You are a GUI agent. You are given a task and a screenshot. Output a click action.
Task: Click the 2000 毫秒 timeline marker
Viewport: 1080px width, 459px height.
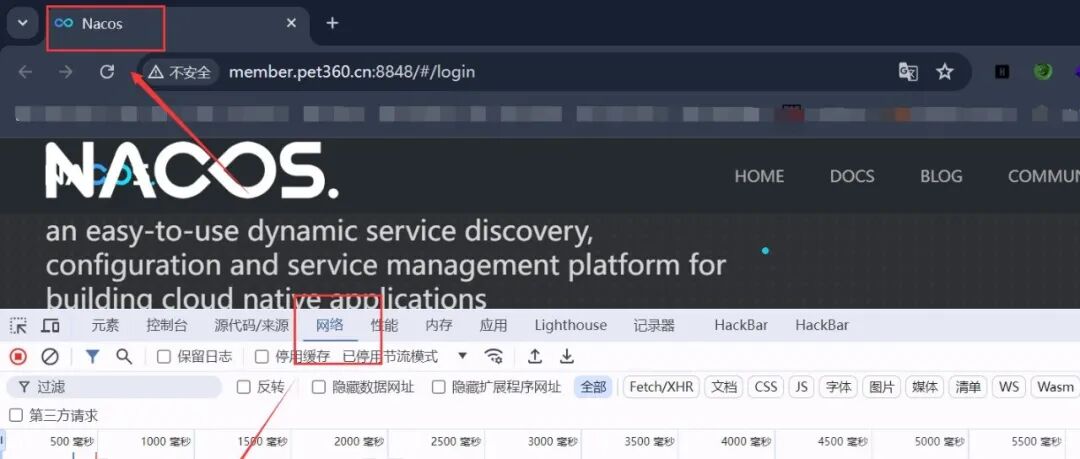(x=358, y=442)
